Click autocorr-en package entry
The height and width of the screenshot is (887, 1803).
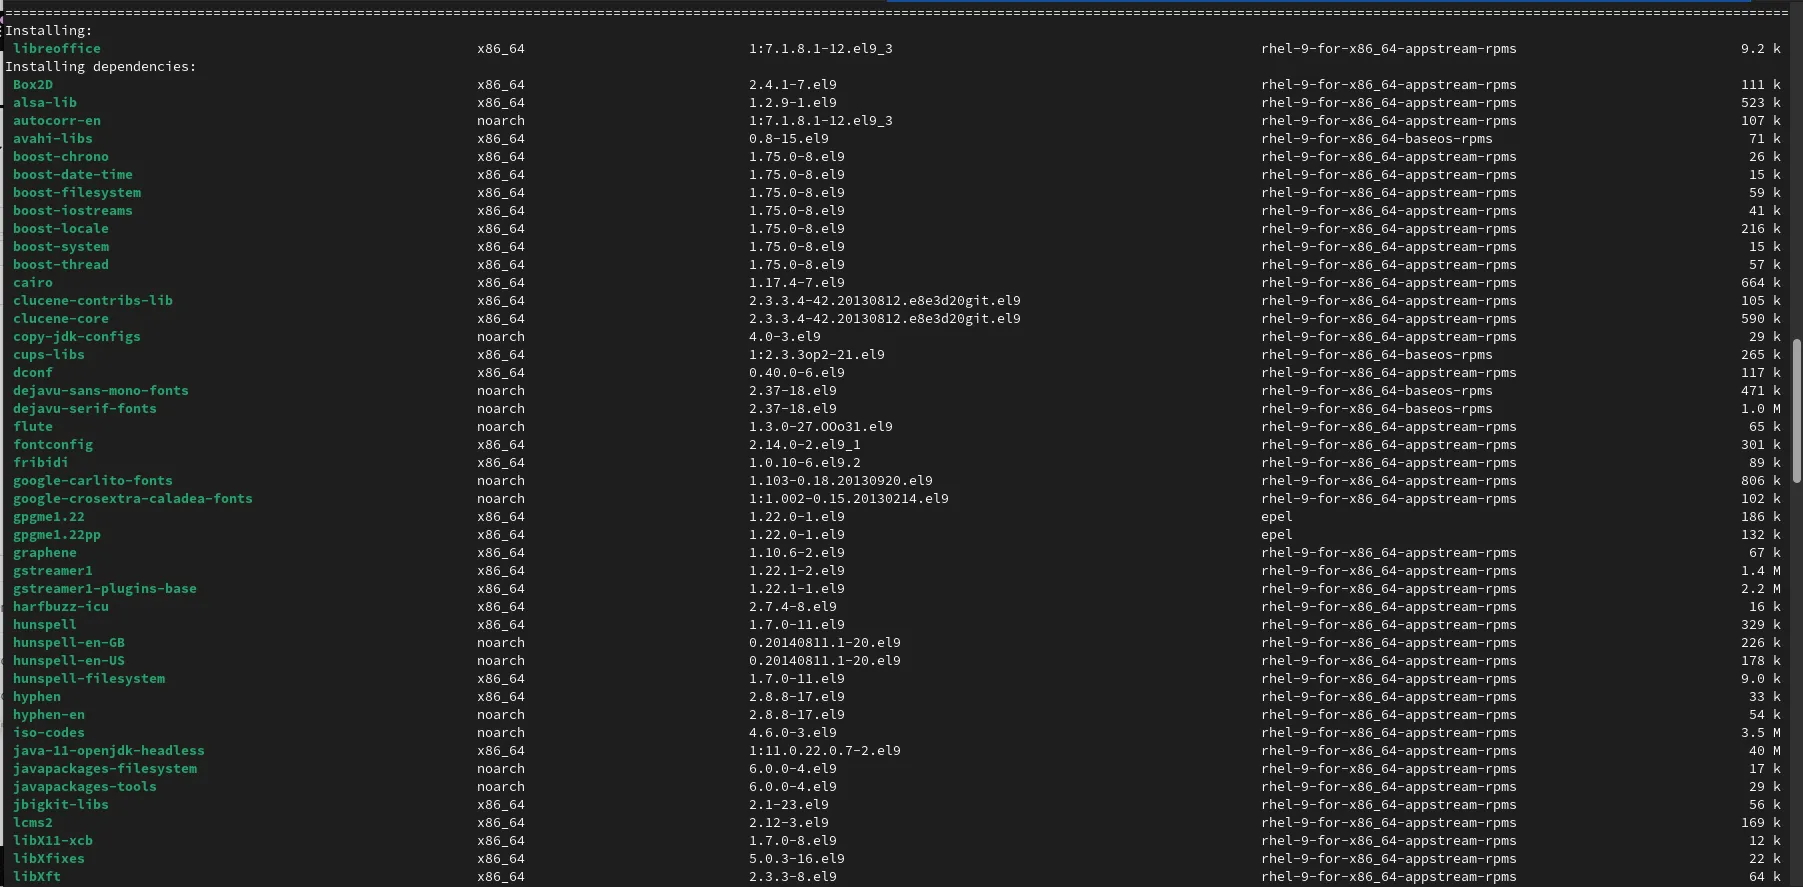57,120
